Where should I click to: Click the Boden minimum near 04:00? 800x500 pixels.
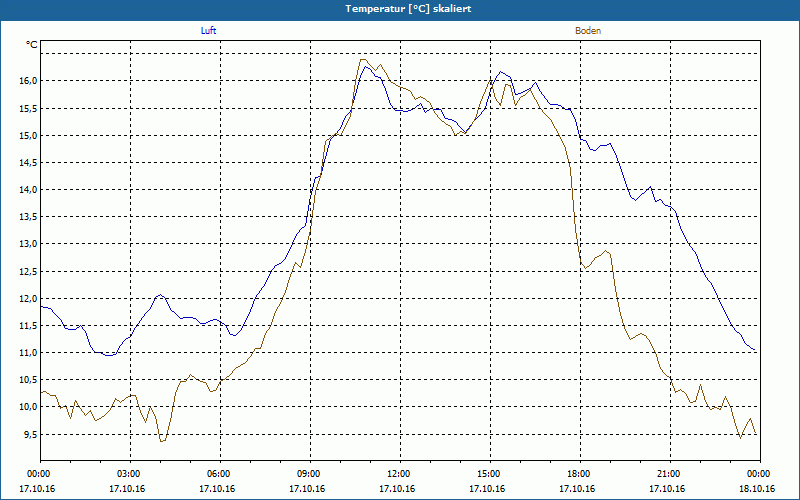(162, 441)
